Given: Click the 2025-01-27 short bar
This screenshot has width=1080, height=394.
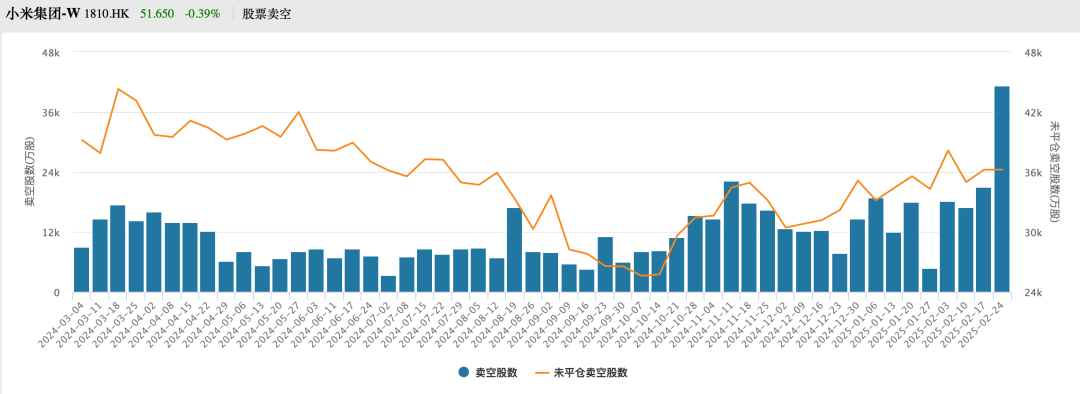Looking at the screenshot, I should pos(930,280).
